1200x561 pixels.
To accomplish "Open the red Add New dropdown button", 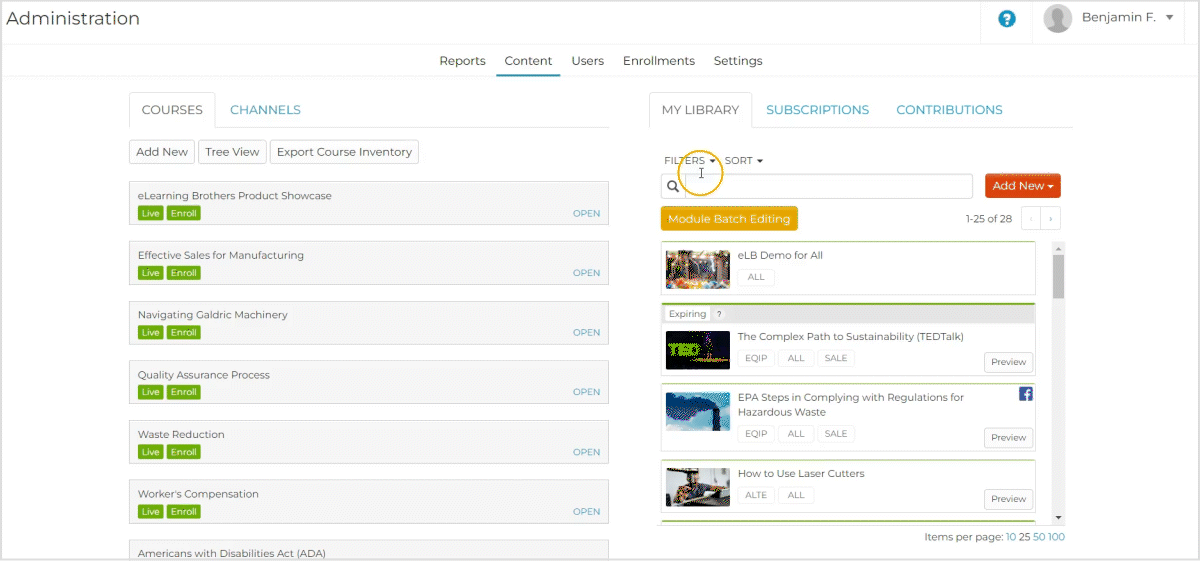I will (1022, 186).
